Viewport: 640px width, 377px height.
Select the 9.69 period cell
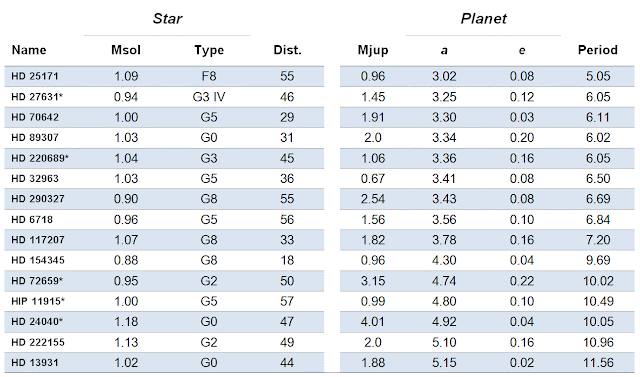[x=598, y=260]
